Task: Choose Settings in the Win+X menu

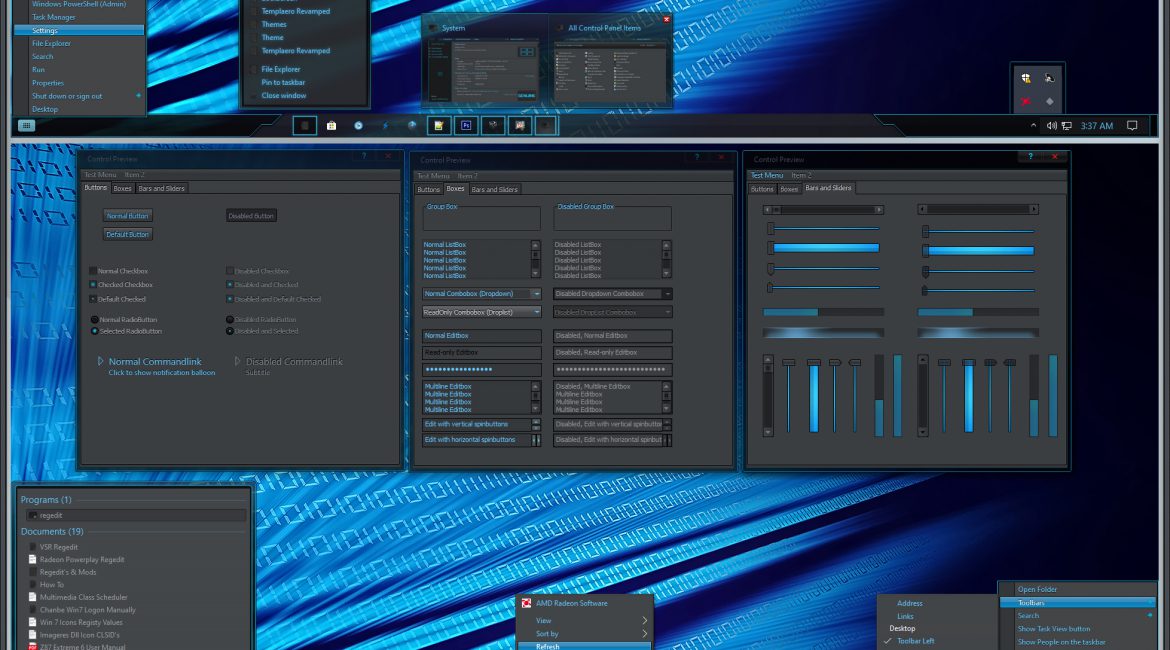Action: pos(79,30)
